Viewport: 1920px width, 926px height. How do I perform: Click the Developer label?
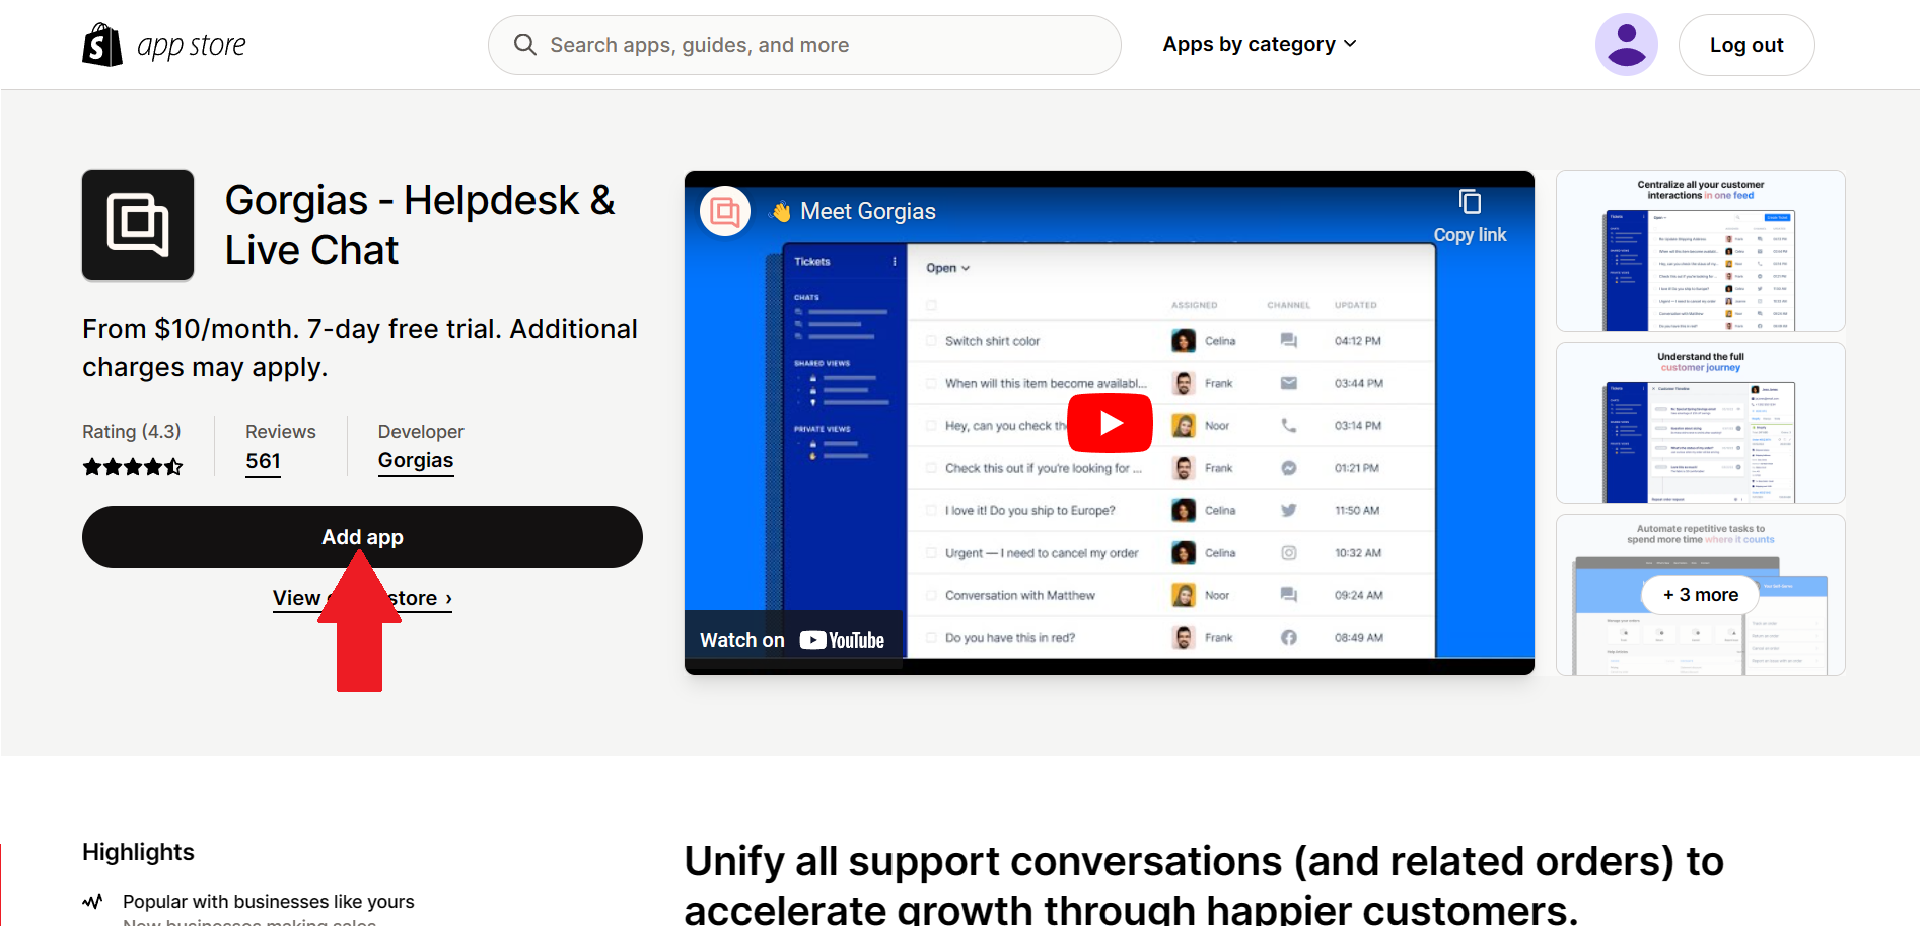pyautogui.click(x=421, y=432)
